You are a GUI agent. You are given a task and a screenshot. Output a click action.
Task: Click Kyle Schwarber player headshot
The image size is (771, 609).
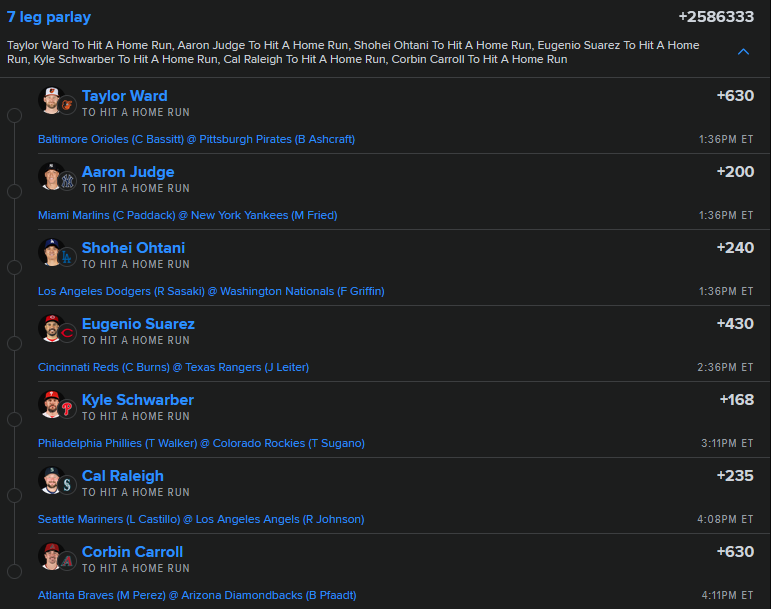[51, 404]
